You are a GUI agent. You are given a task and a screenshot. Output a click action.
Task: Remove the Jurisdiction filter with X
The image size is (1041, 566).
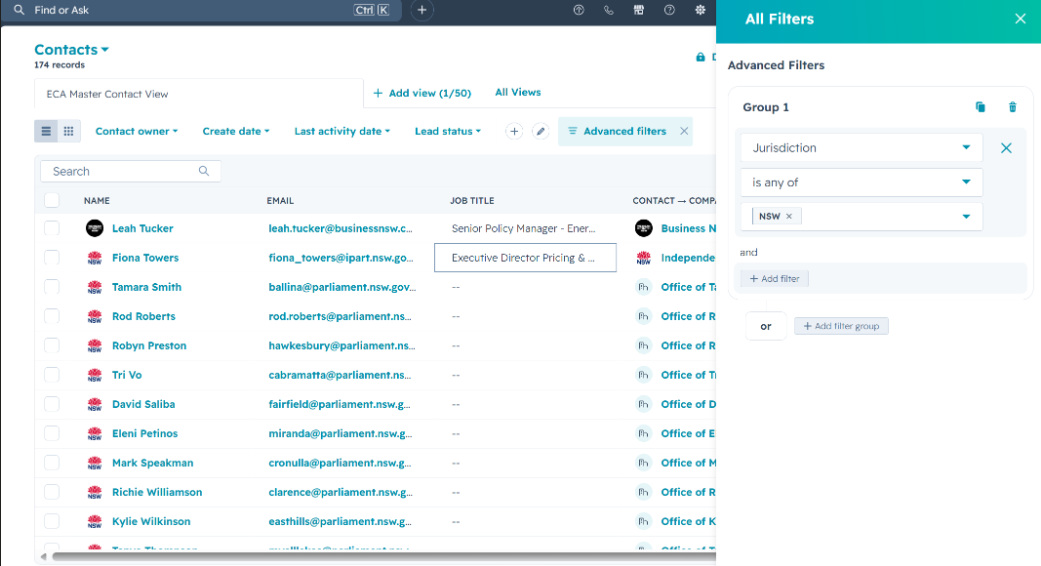point(1006,148)
